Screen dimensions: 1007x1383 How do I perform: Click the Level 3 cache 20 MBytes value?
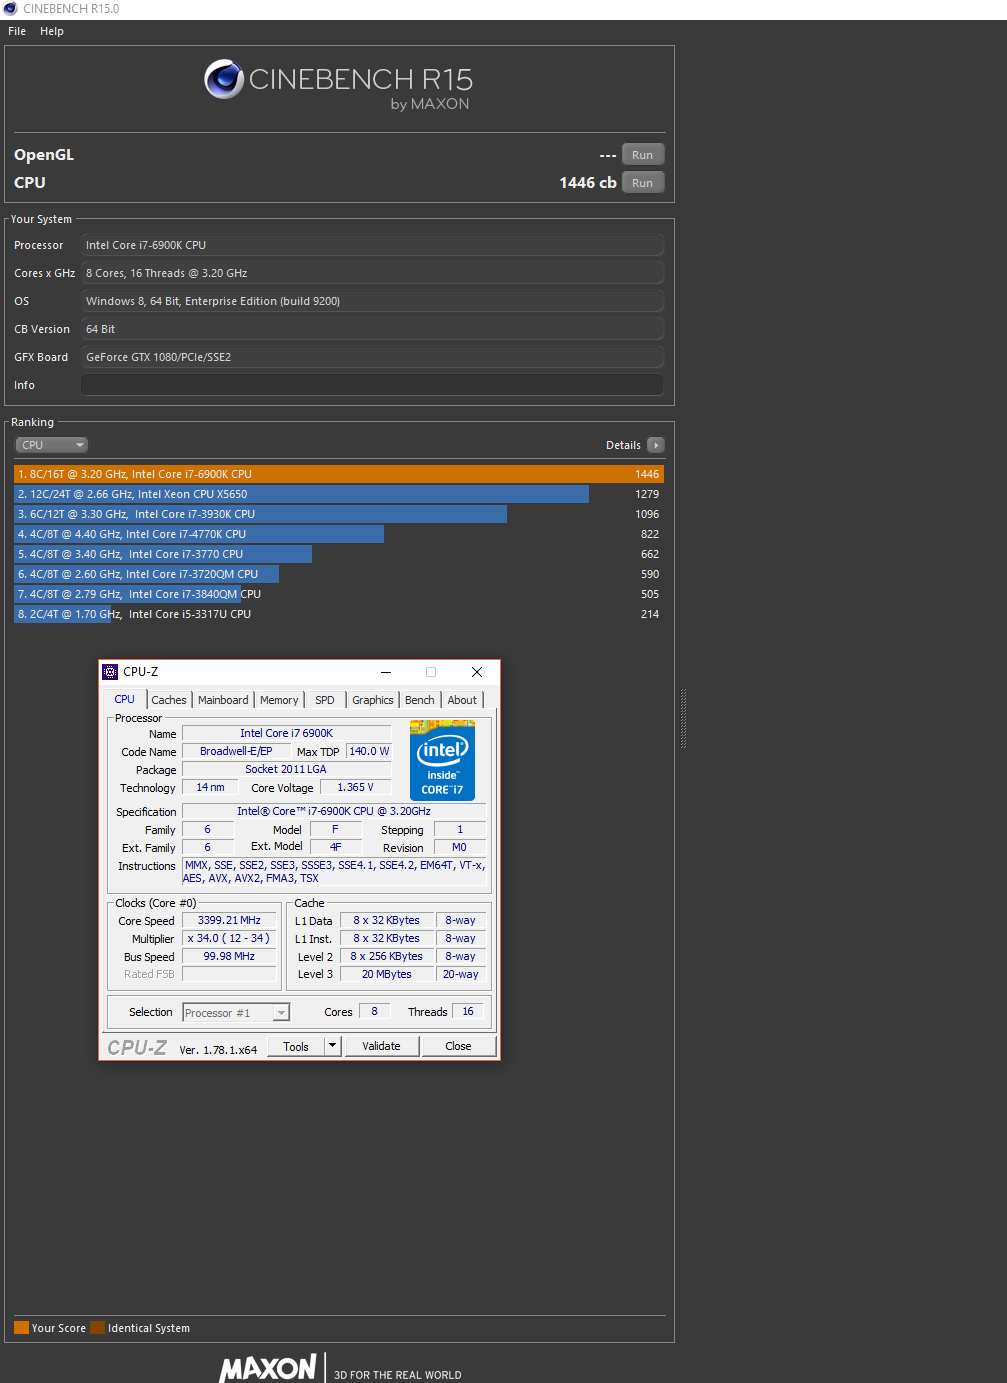387,974
